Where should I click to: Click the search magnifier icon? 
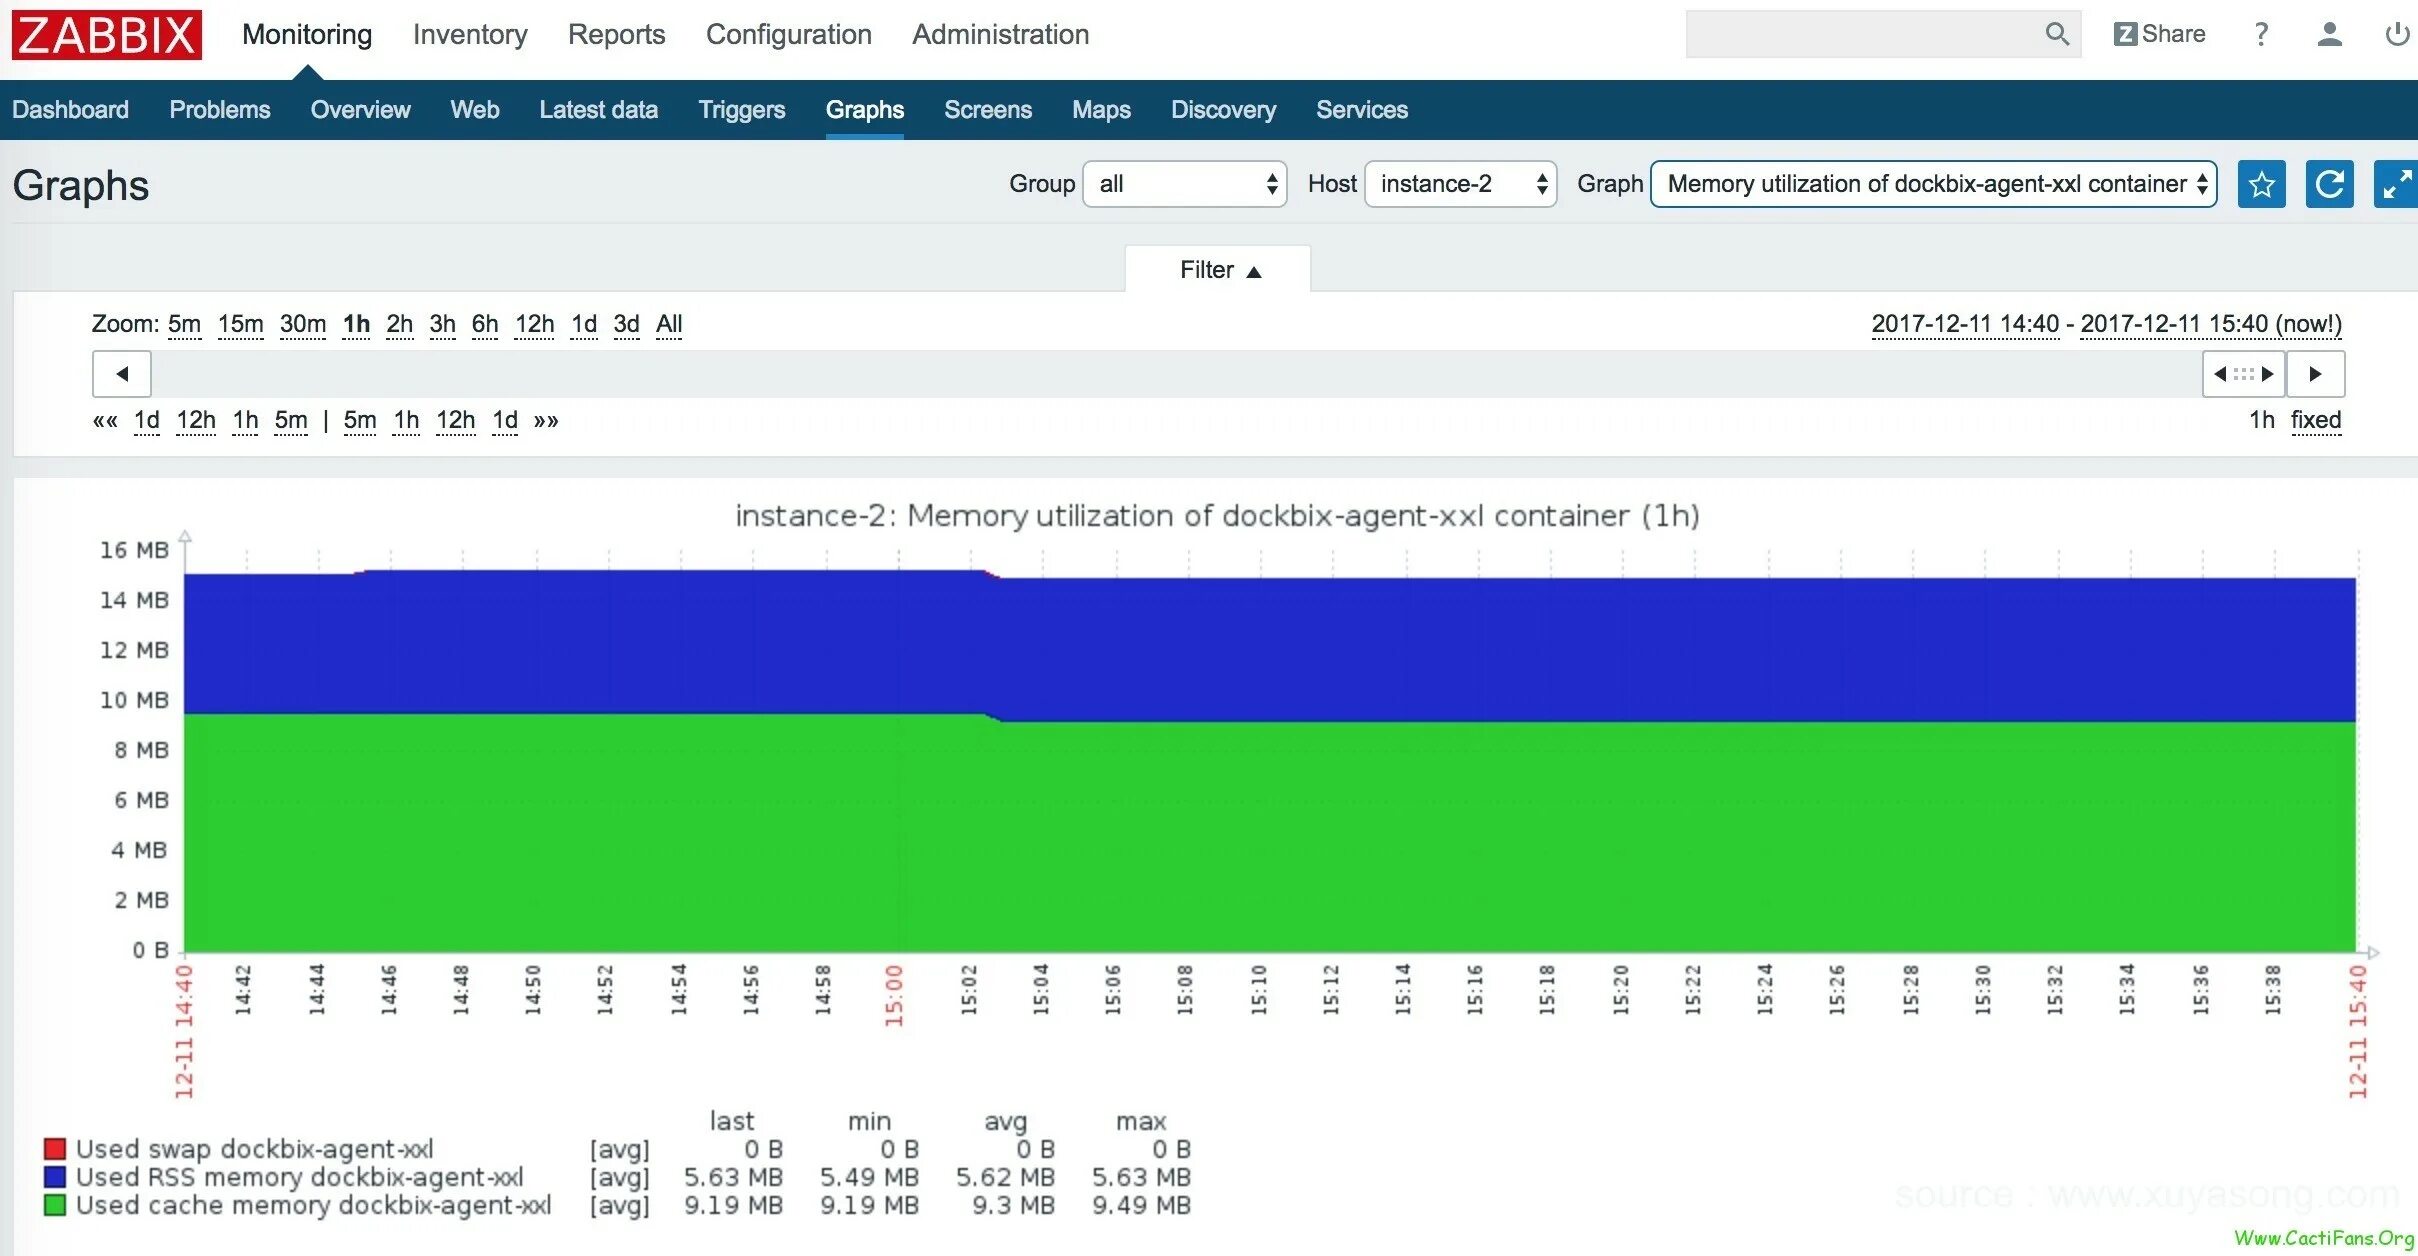tap(2056, 34)
